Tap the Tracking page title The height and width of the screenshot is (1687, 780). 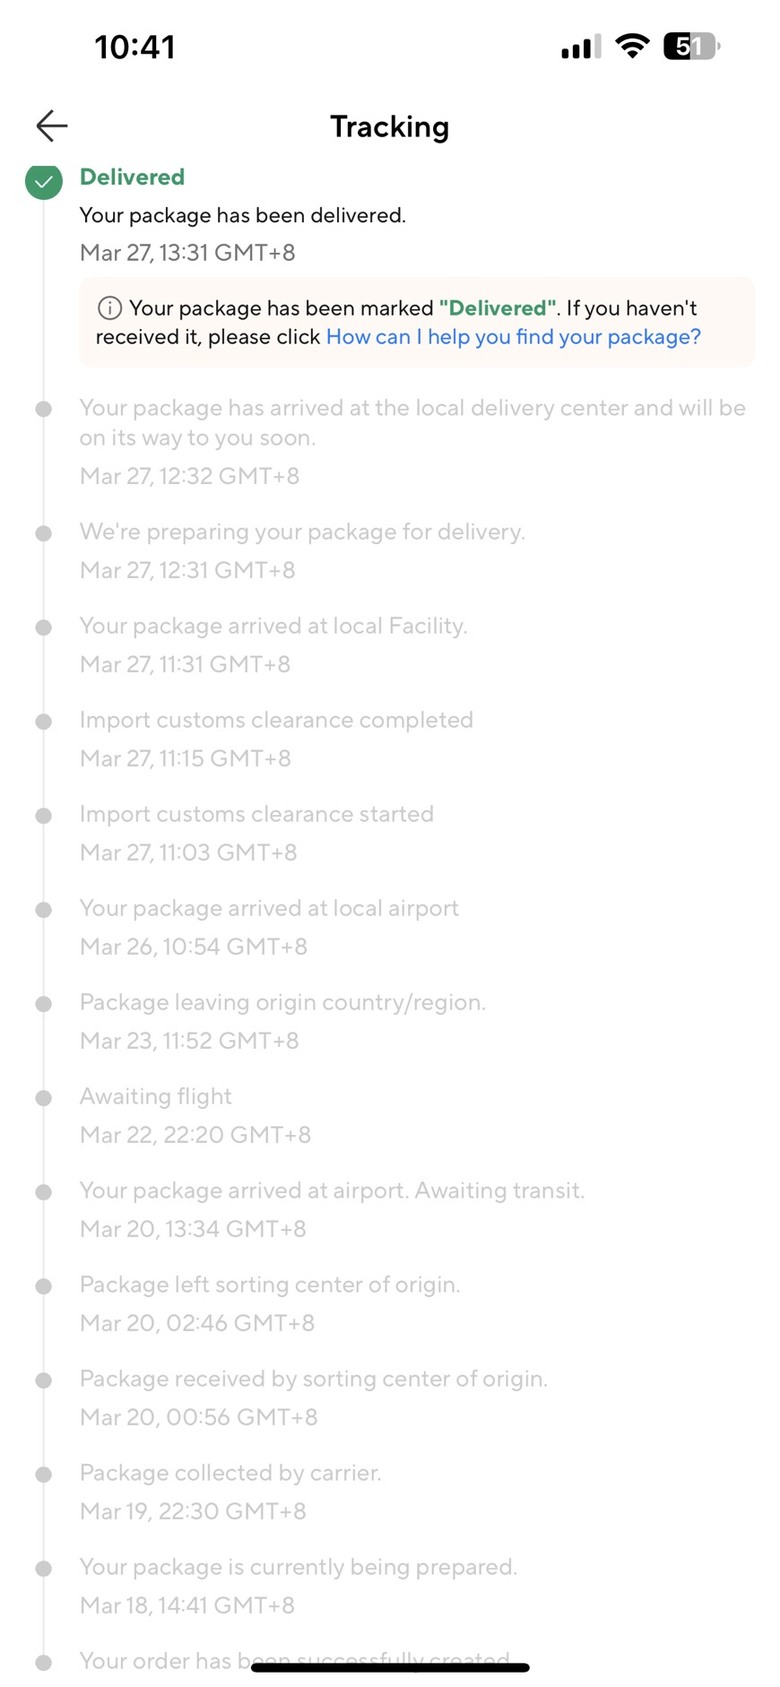[390, 127]
